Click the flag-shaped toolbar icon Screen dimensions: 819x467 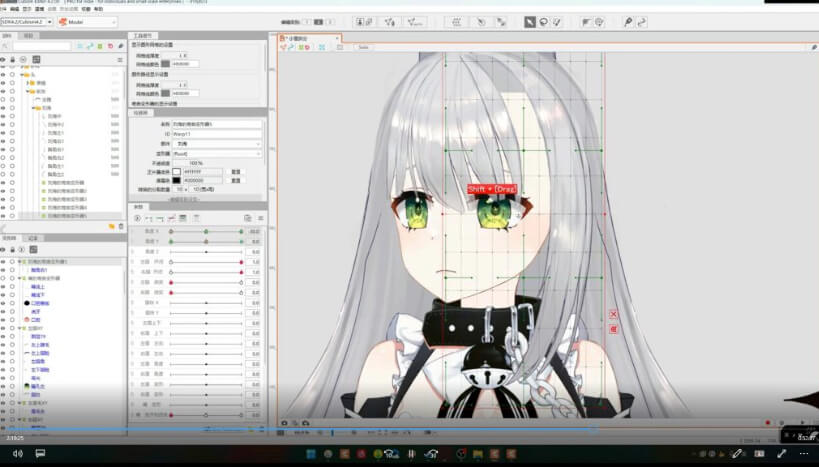tap(586, 22)
